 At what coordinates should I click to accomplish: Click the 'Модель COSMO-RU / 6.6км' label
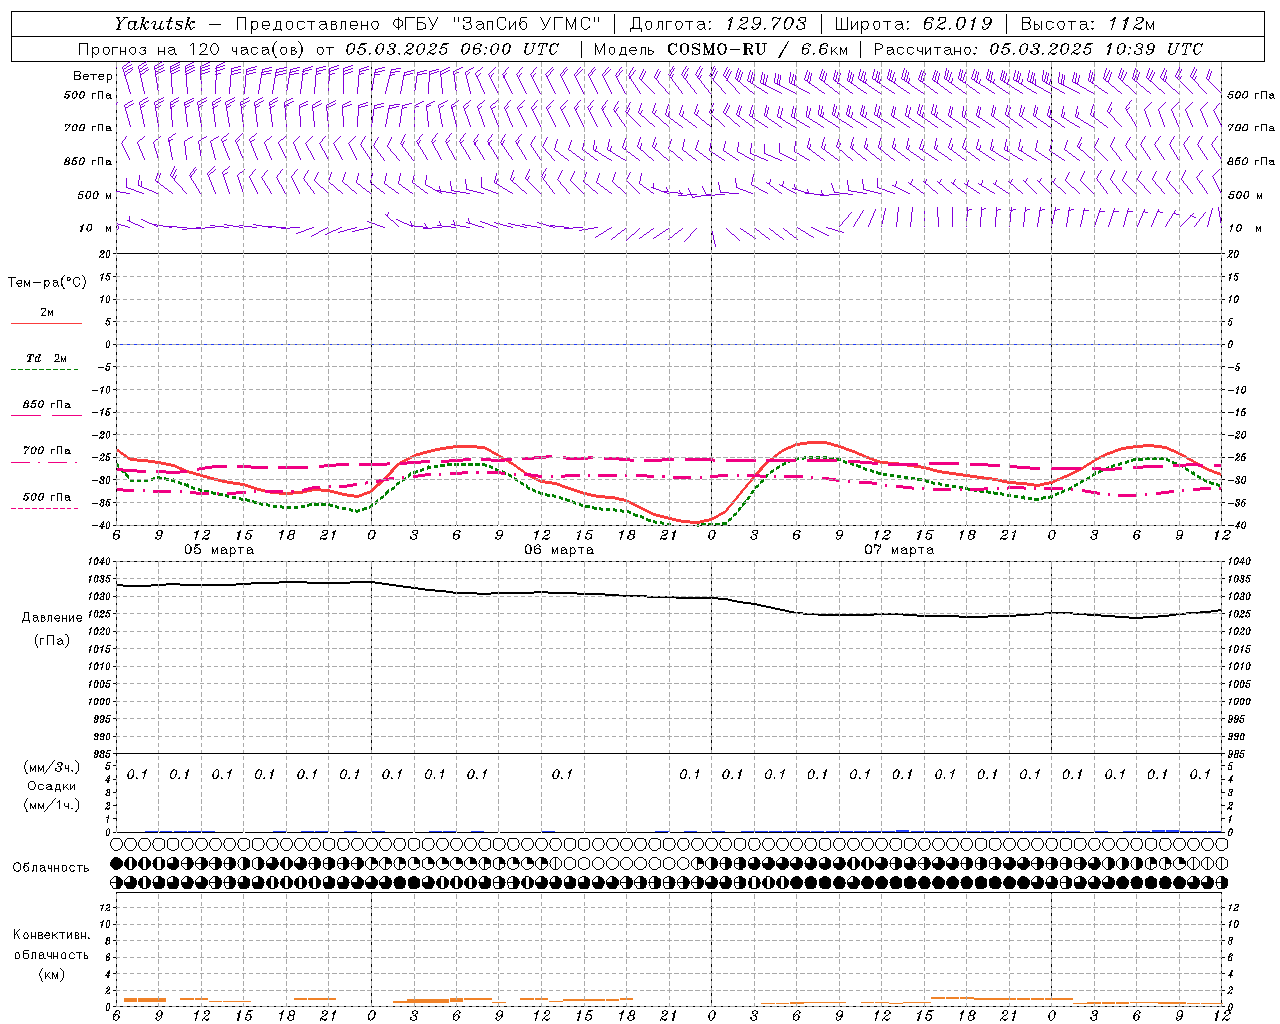click(x=720, y=49)
